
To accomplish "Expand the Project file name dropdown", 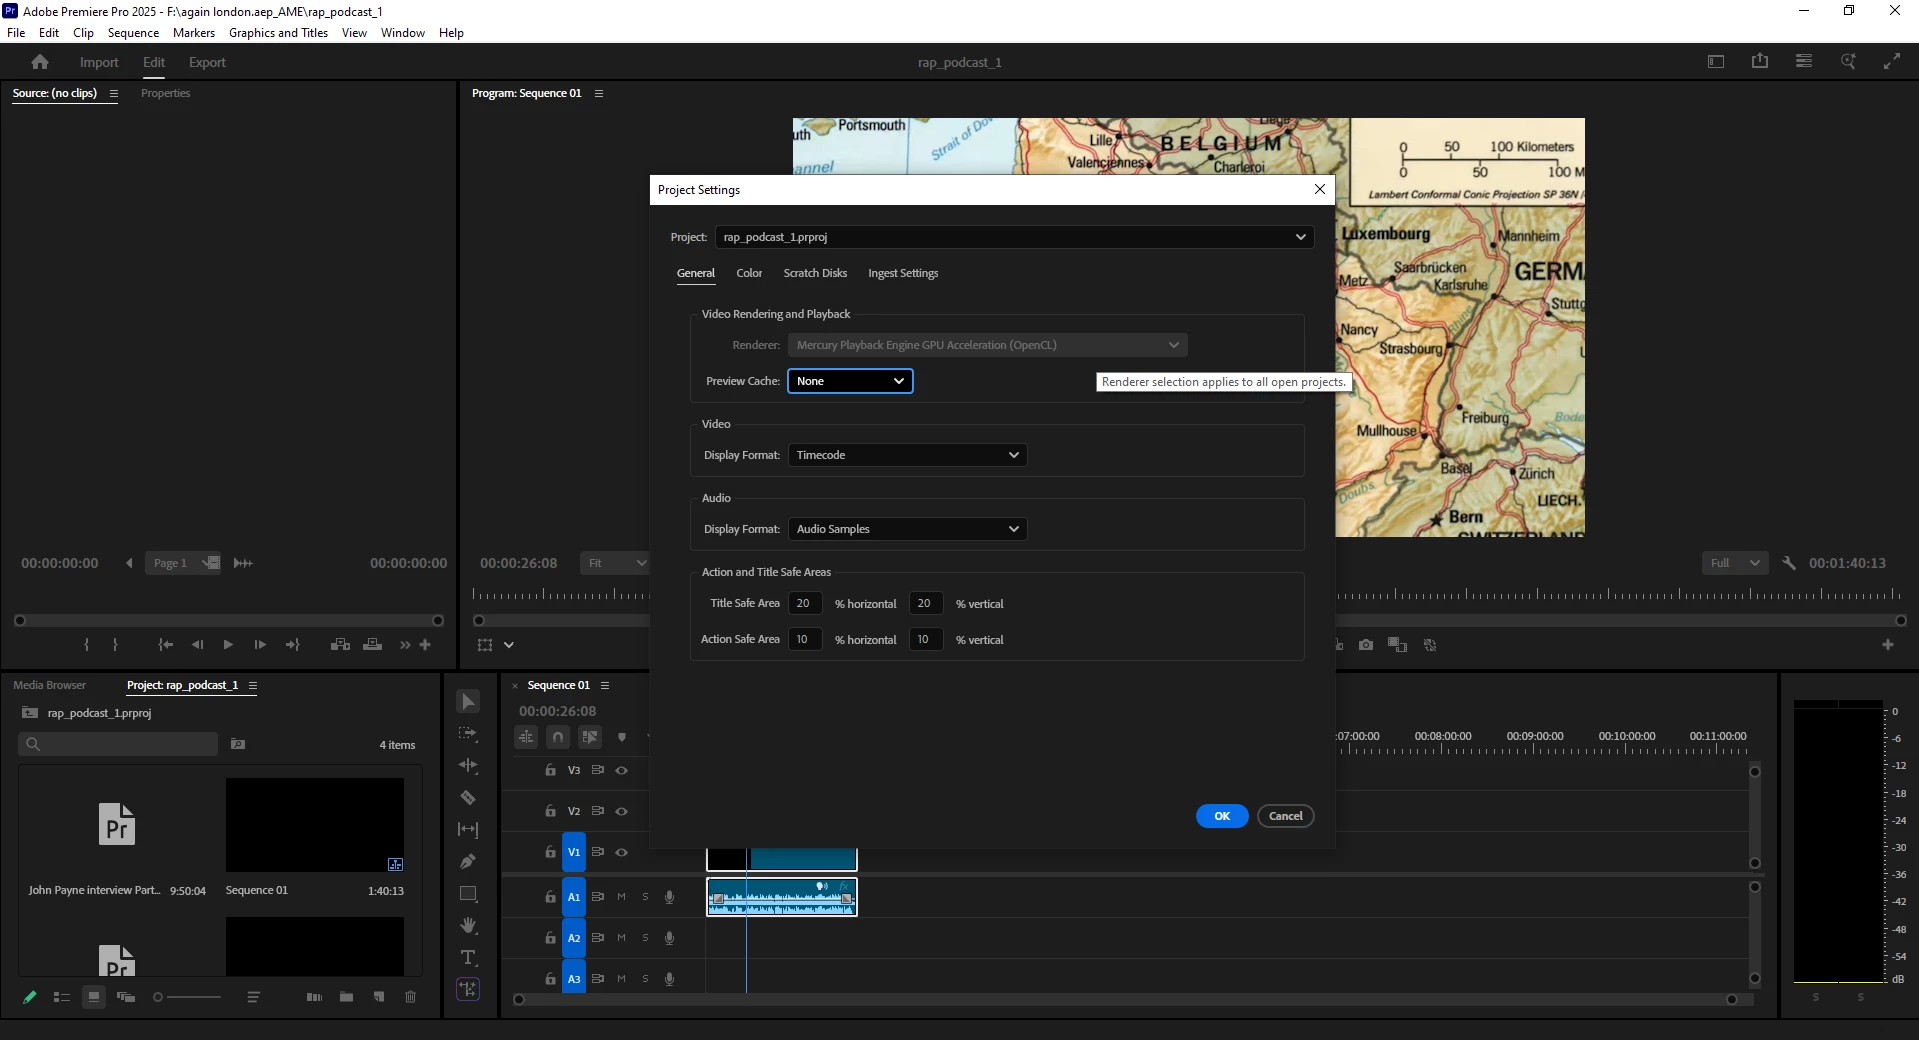I will click(1013, 237).
